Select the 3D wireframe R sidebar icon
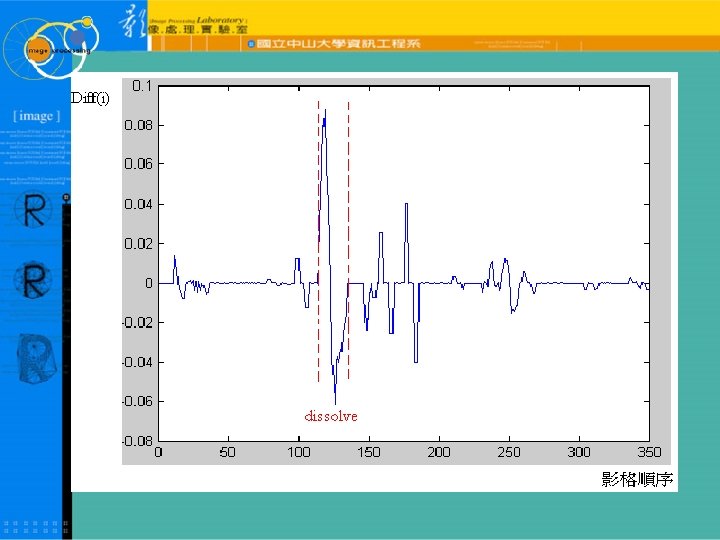 pyautogui.click(x=37, y=358)
